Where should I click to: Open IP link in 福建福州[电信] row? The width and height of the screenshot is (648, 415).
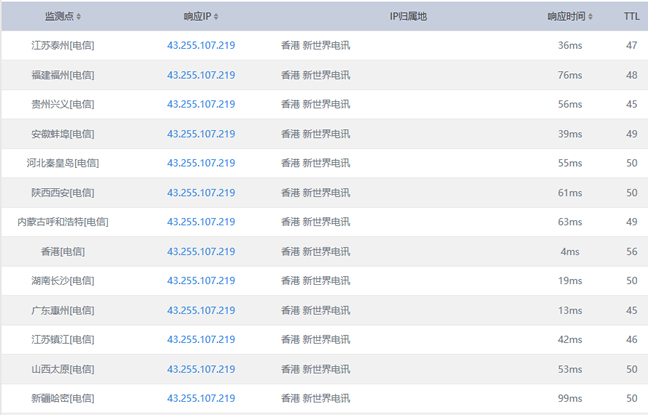pyautogui.click(x=201, y=75)
